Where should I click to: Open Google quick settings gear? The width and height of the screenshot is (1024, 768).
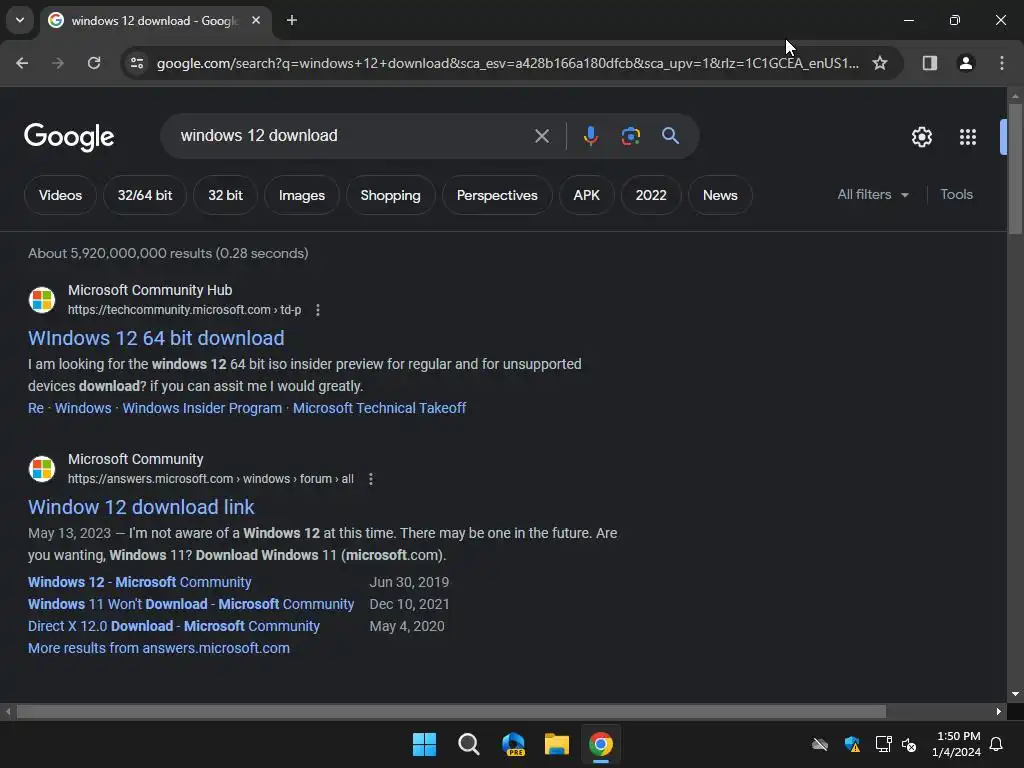pyautogui.click(x=921, y=137)
